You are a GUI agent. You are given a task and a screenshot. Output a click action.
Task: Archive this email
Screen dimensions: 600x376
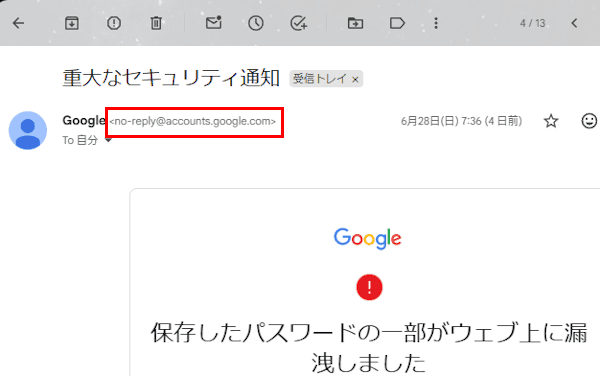pyautogui.click(x=72, y=23)
